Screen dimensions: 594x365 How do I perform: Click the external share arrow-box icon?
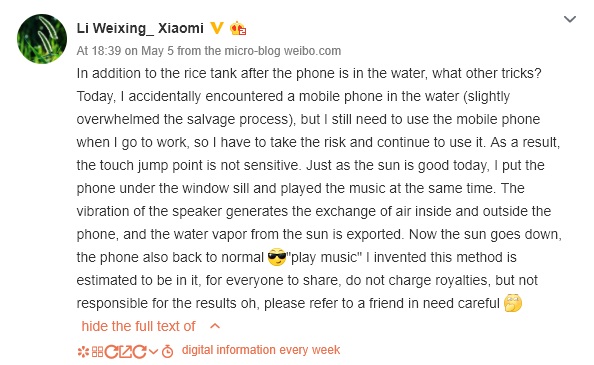(125, 352)
